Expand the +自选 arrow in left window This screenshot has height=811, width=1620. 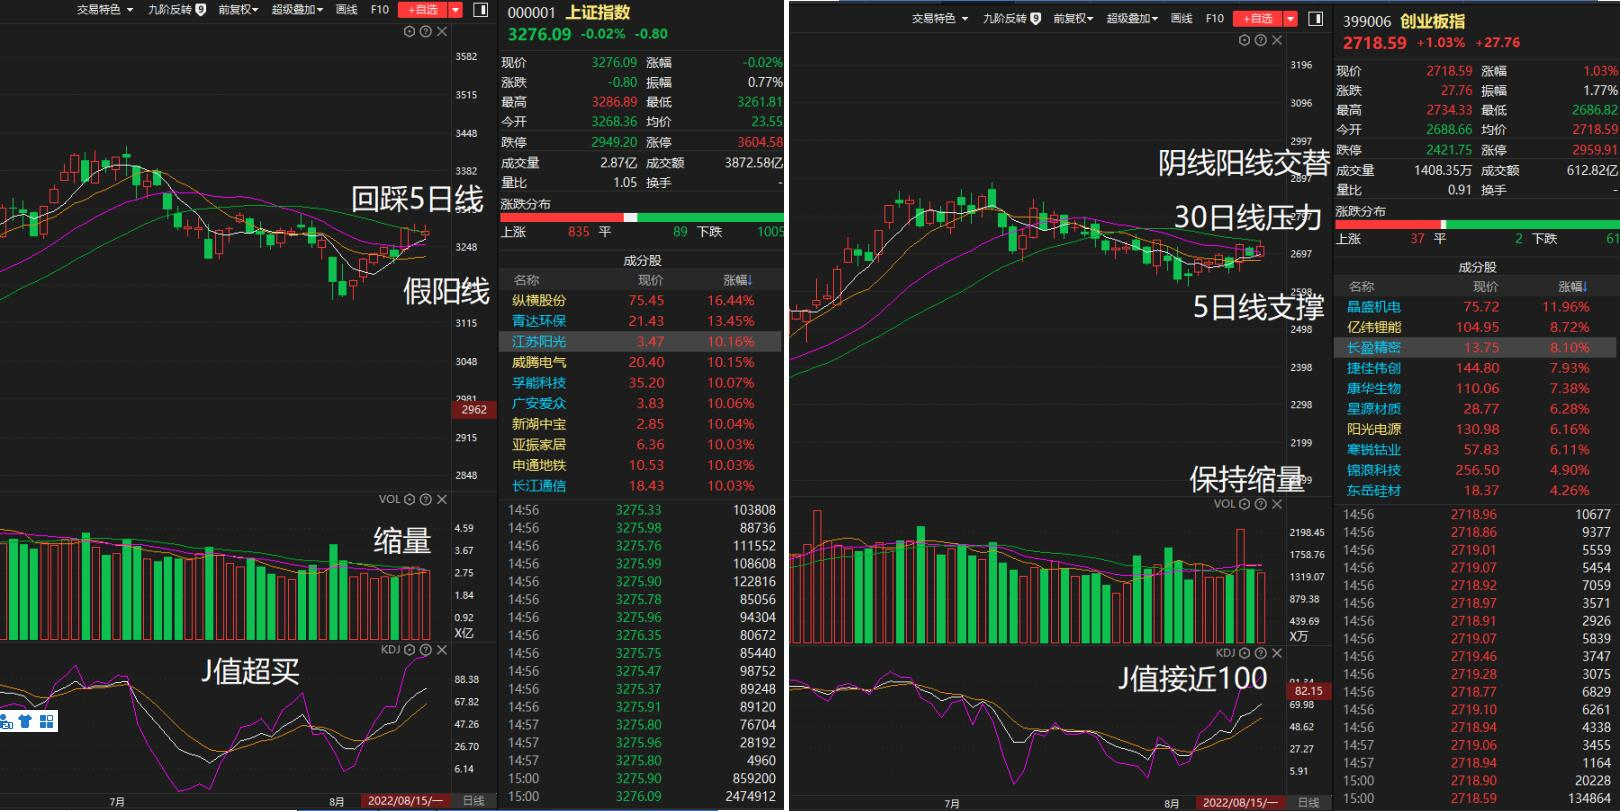(x=455, y=9)
